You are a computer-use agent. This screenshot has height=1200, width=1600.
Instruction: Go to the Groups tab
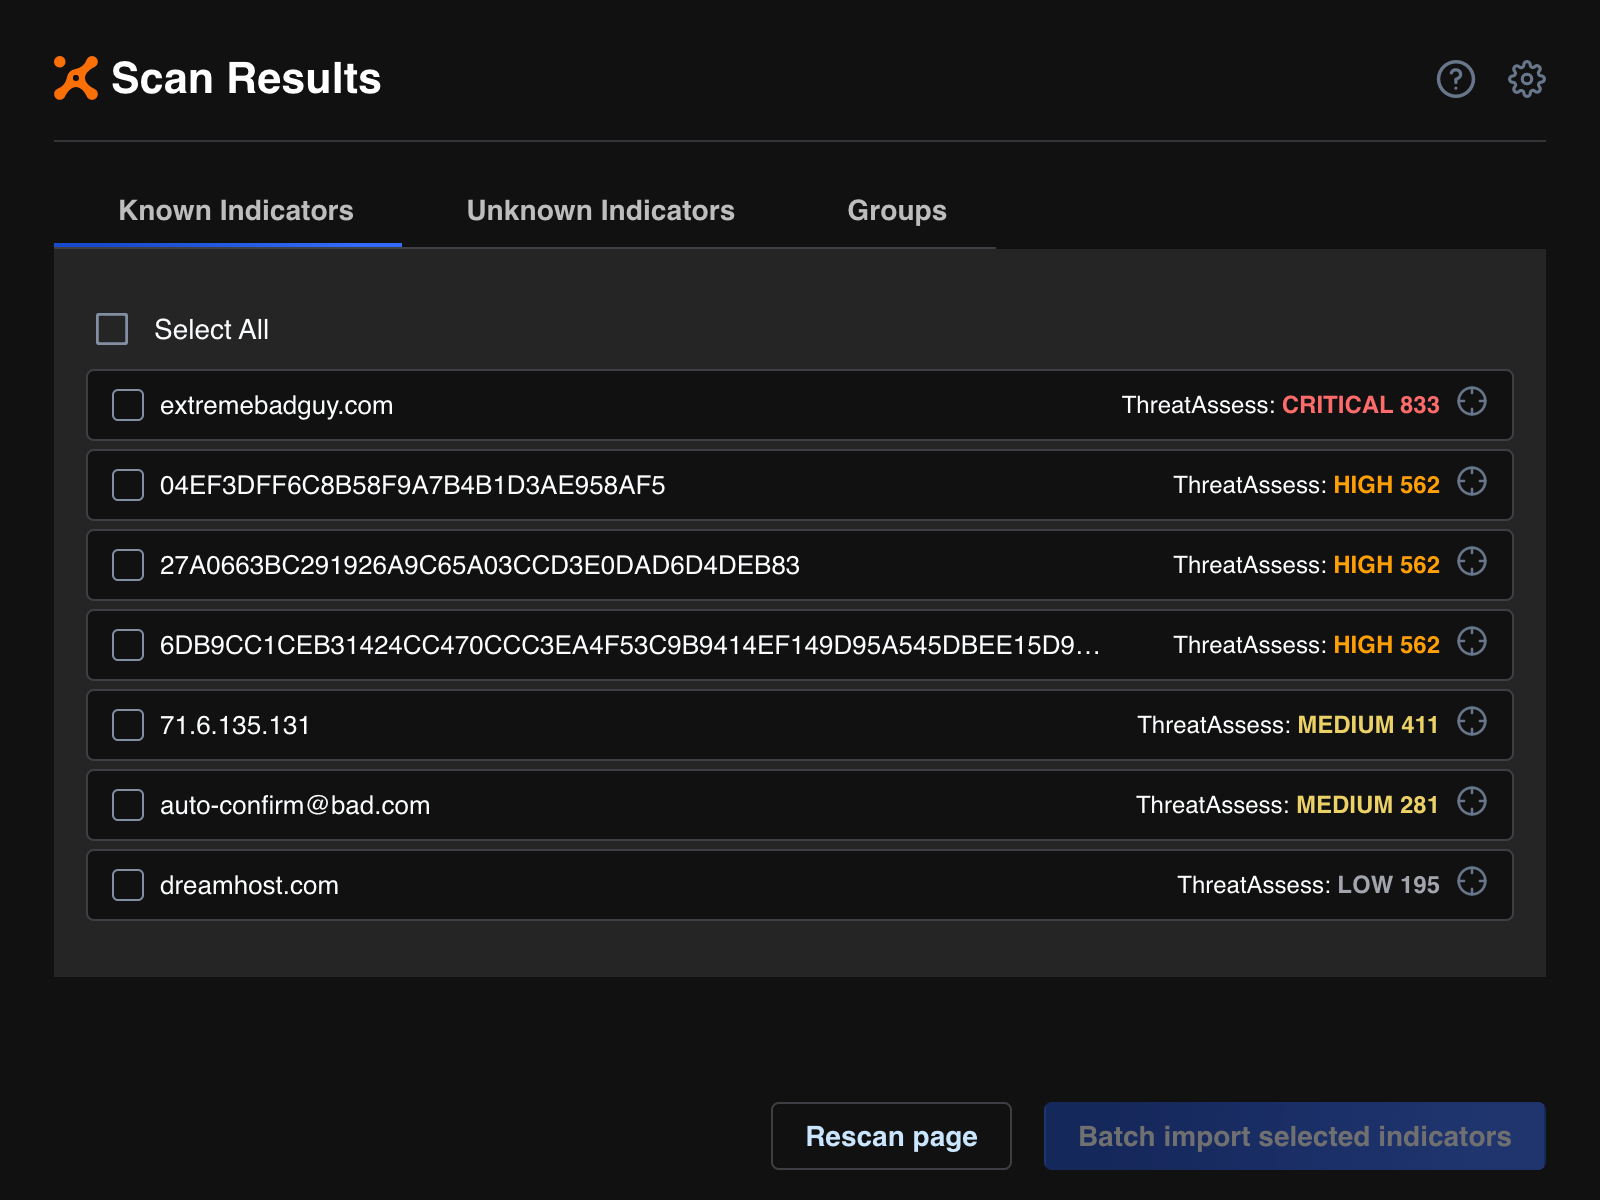(x=897, y=211)
